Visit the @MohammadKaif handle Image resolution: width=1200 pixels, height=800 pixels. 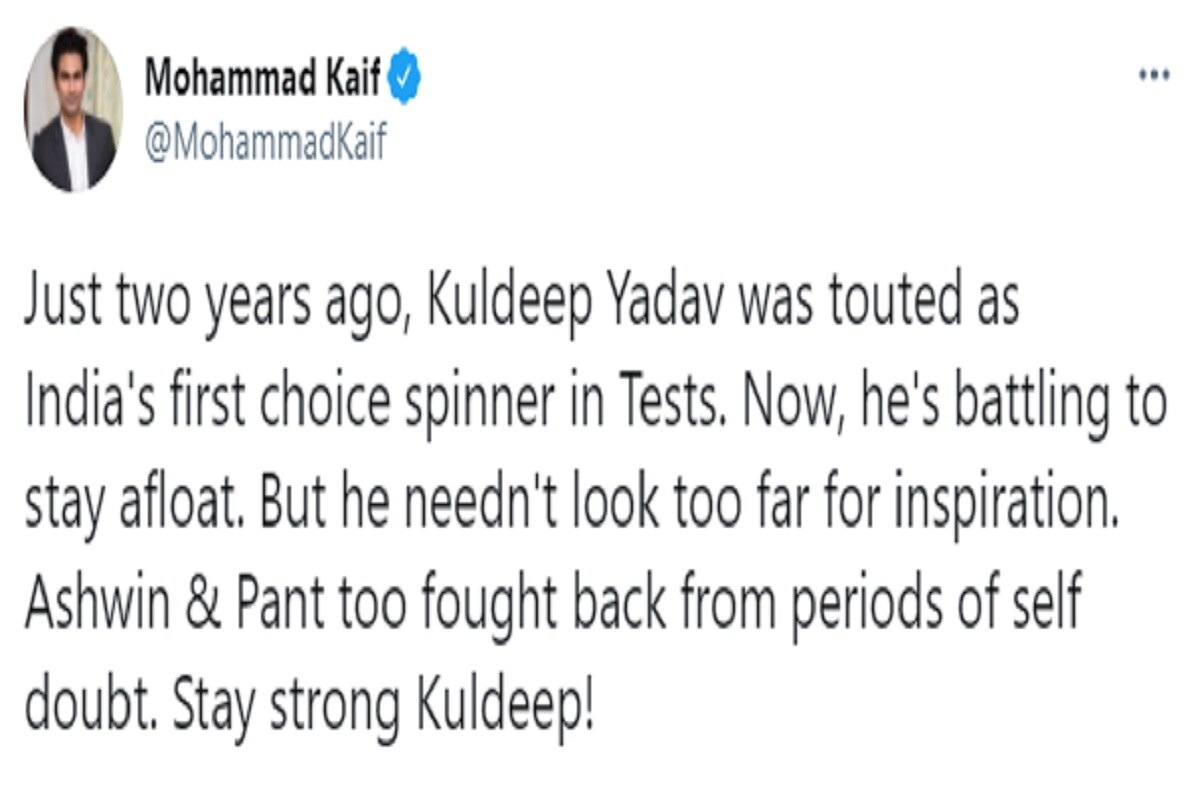coord(265,143)
